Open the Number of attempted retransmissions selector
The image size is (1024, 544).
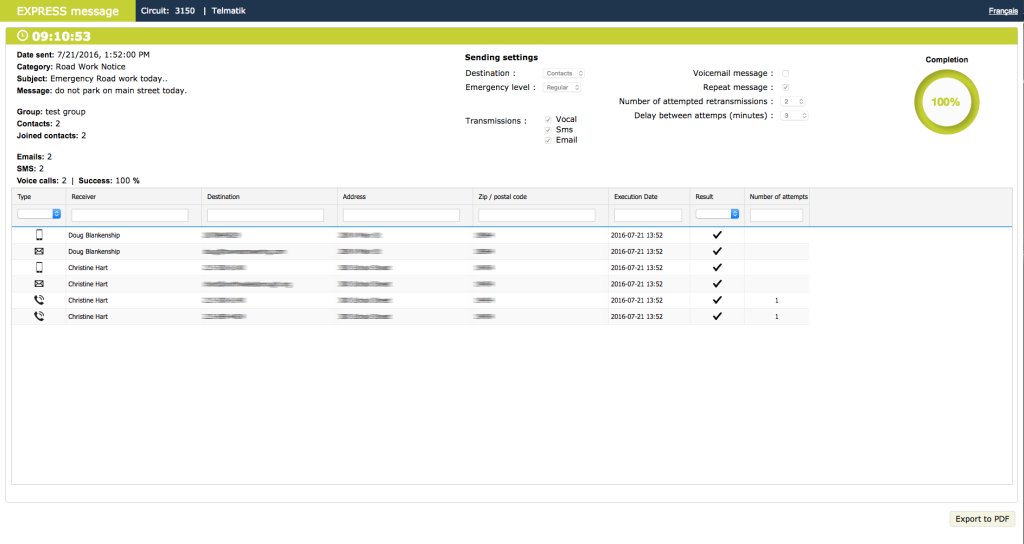click(793, 102)
